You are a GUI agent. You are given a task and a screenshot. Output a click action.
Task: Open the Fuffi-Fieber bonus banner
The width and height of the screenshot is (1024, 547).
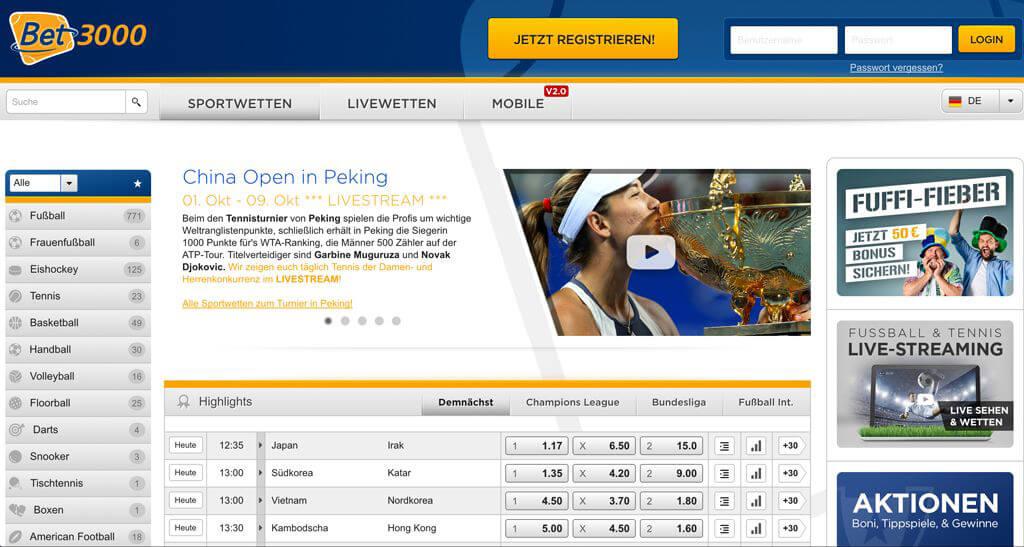[925, 232]
